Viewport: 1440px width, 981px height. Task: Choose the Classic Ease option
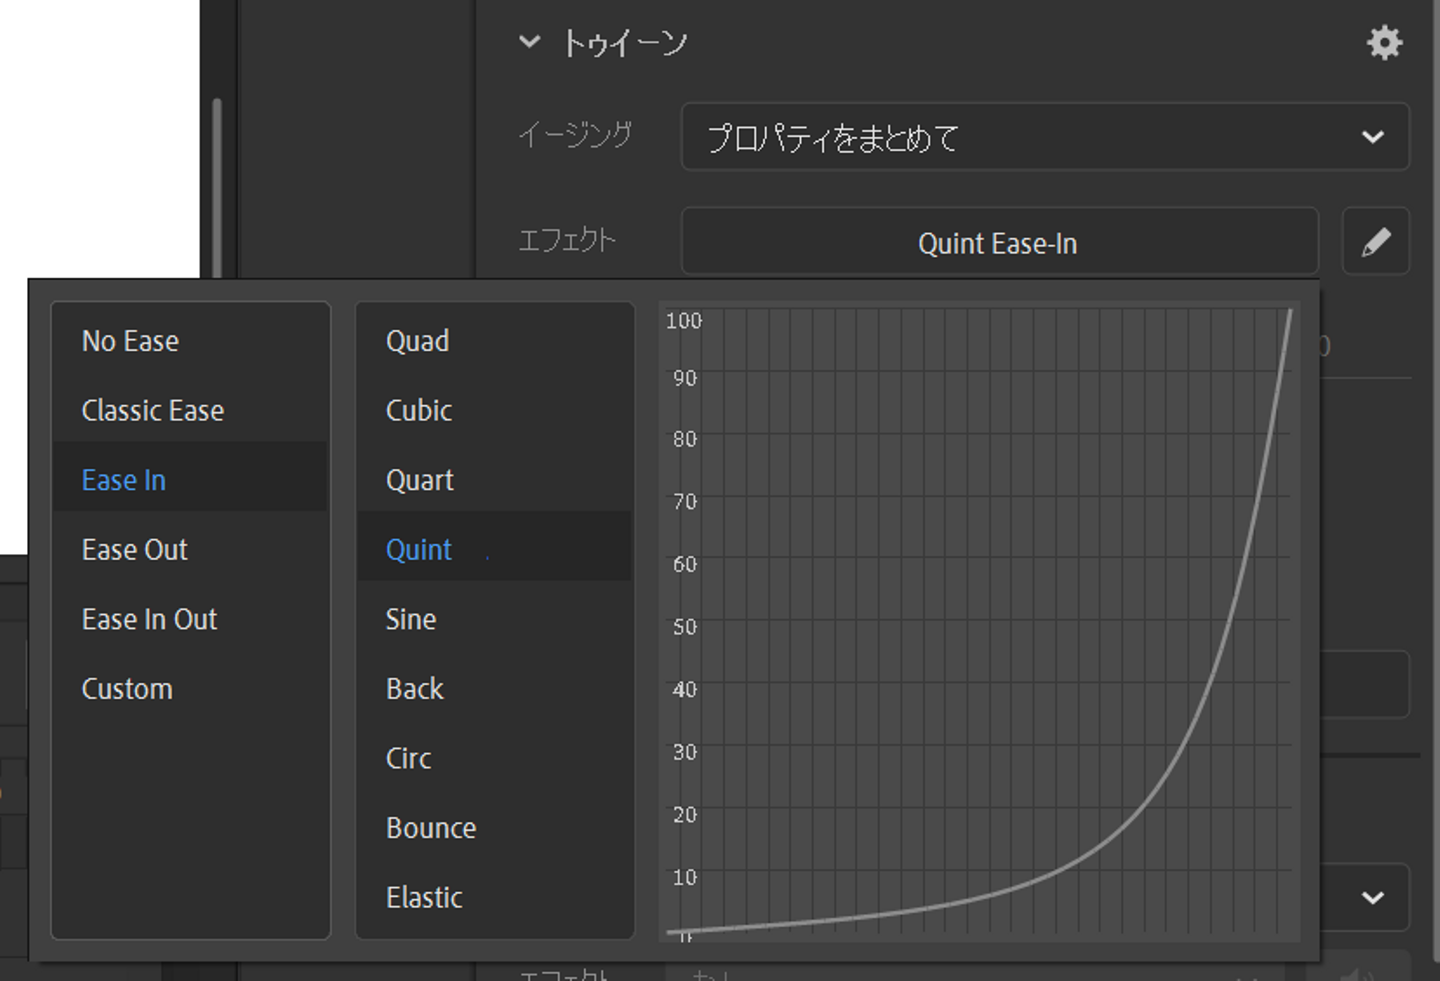coord(153,411)
